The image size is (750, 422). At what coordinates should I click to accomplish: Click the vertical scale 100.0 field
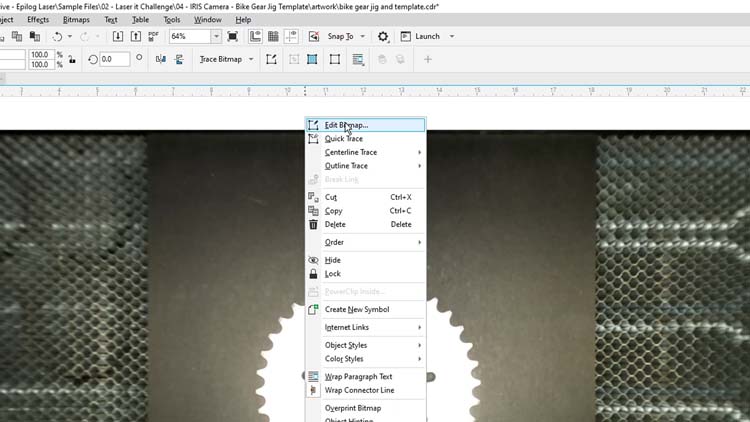point(41,65)
